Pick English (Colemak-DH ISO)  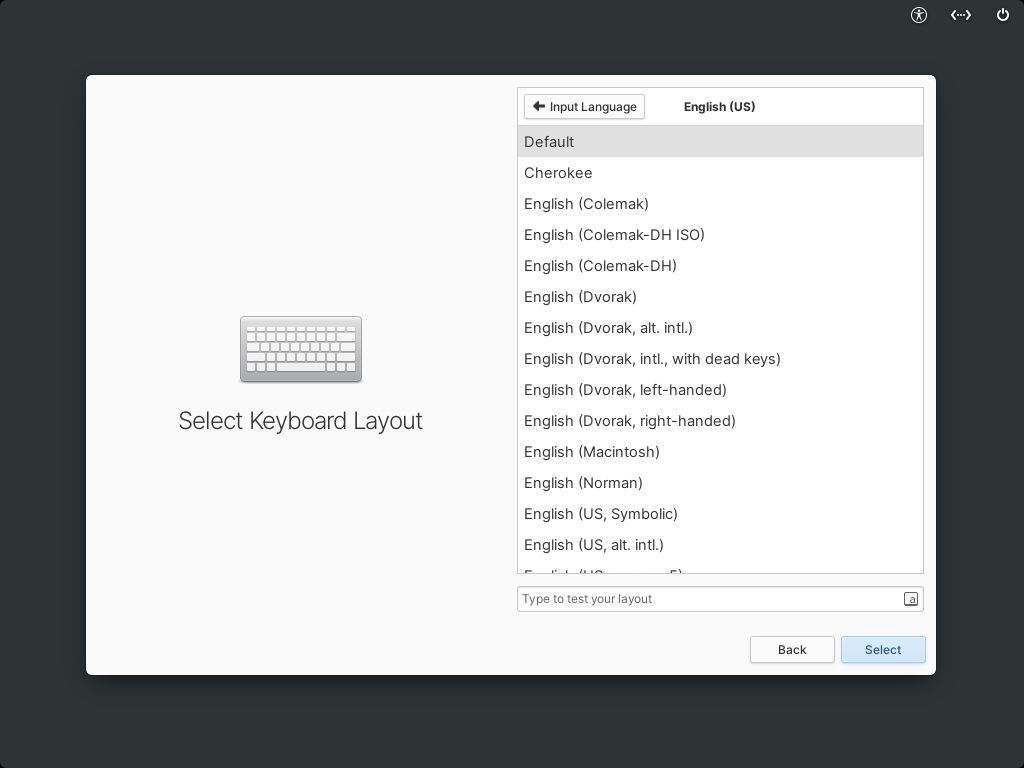[x=720, y=234]
